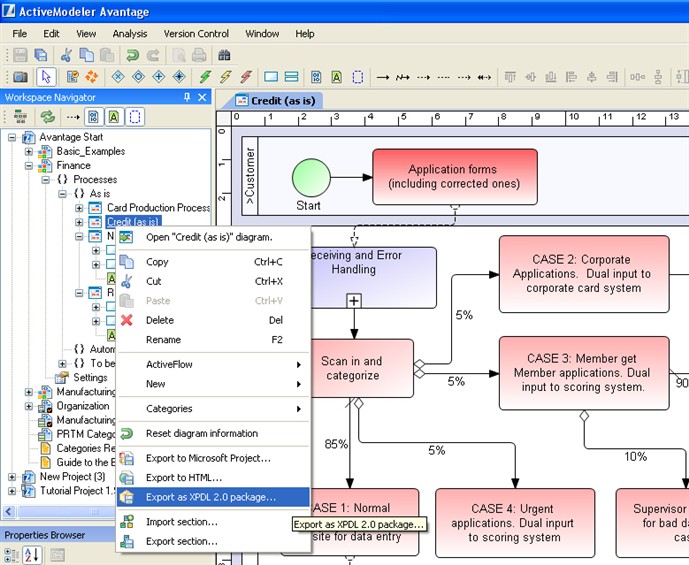Select Organization tree item
Image resolution: width=689 pixels, height=565 pixels.
83,406
